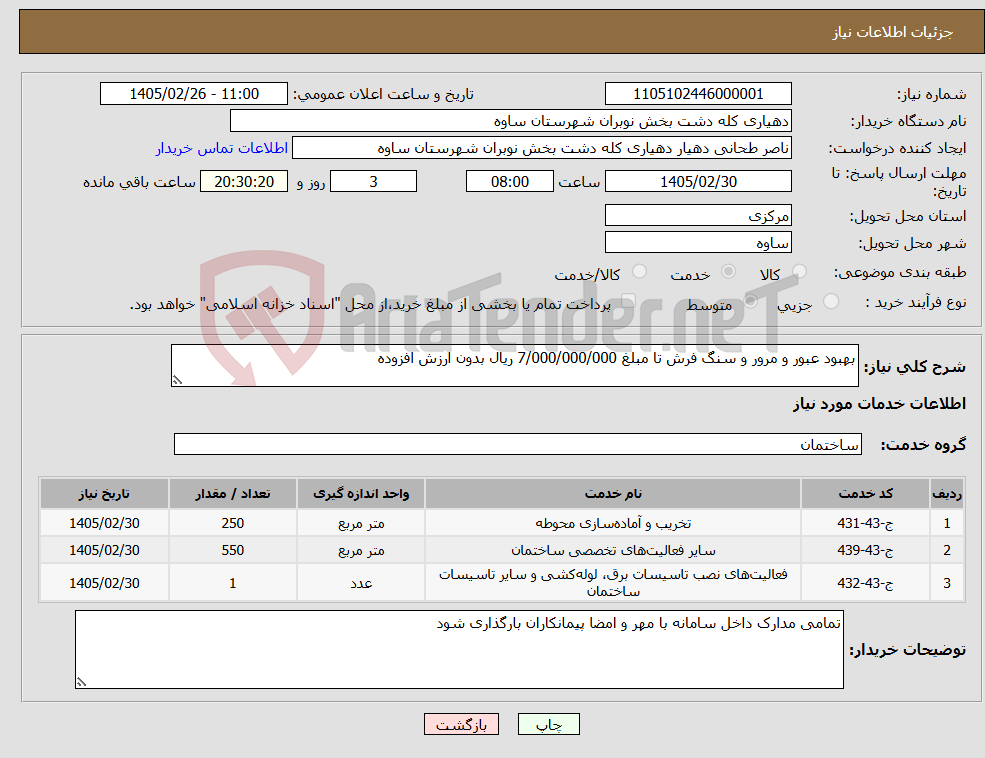
Task: Click the تاریخ نیاز column header
Action: (104, 494)
